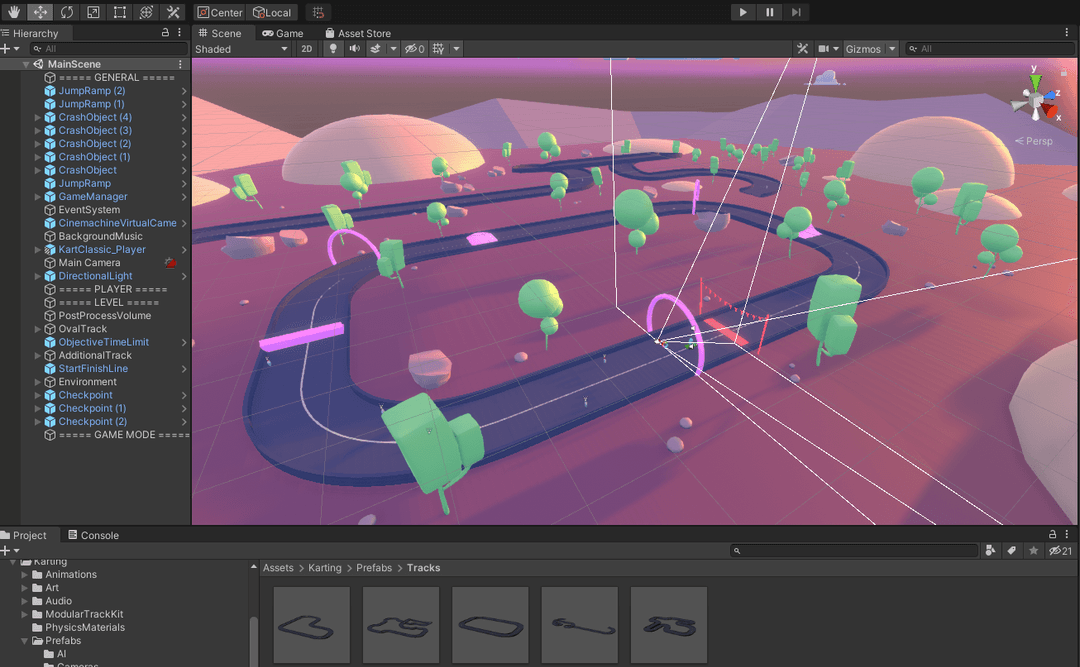Open the Console tab
Screen dimensions: 1080x667
click(93, 535)
